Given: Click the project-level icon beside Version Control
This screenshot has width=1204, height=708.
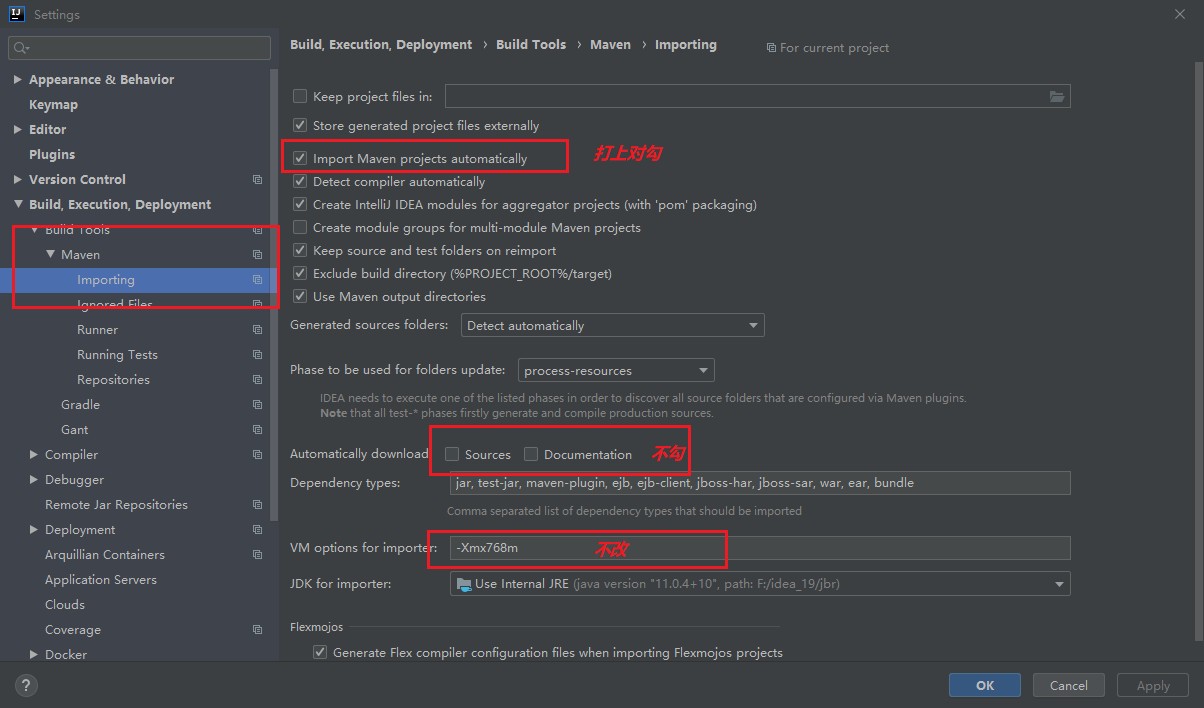Looking at the screenshot, I should pos(257,180).
